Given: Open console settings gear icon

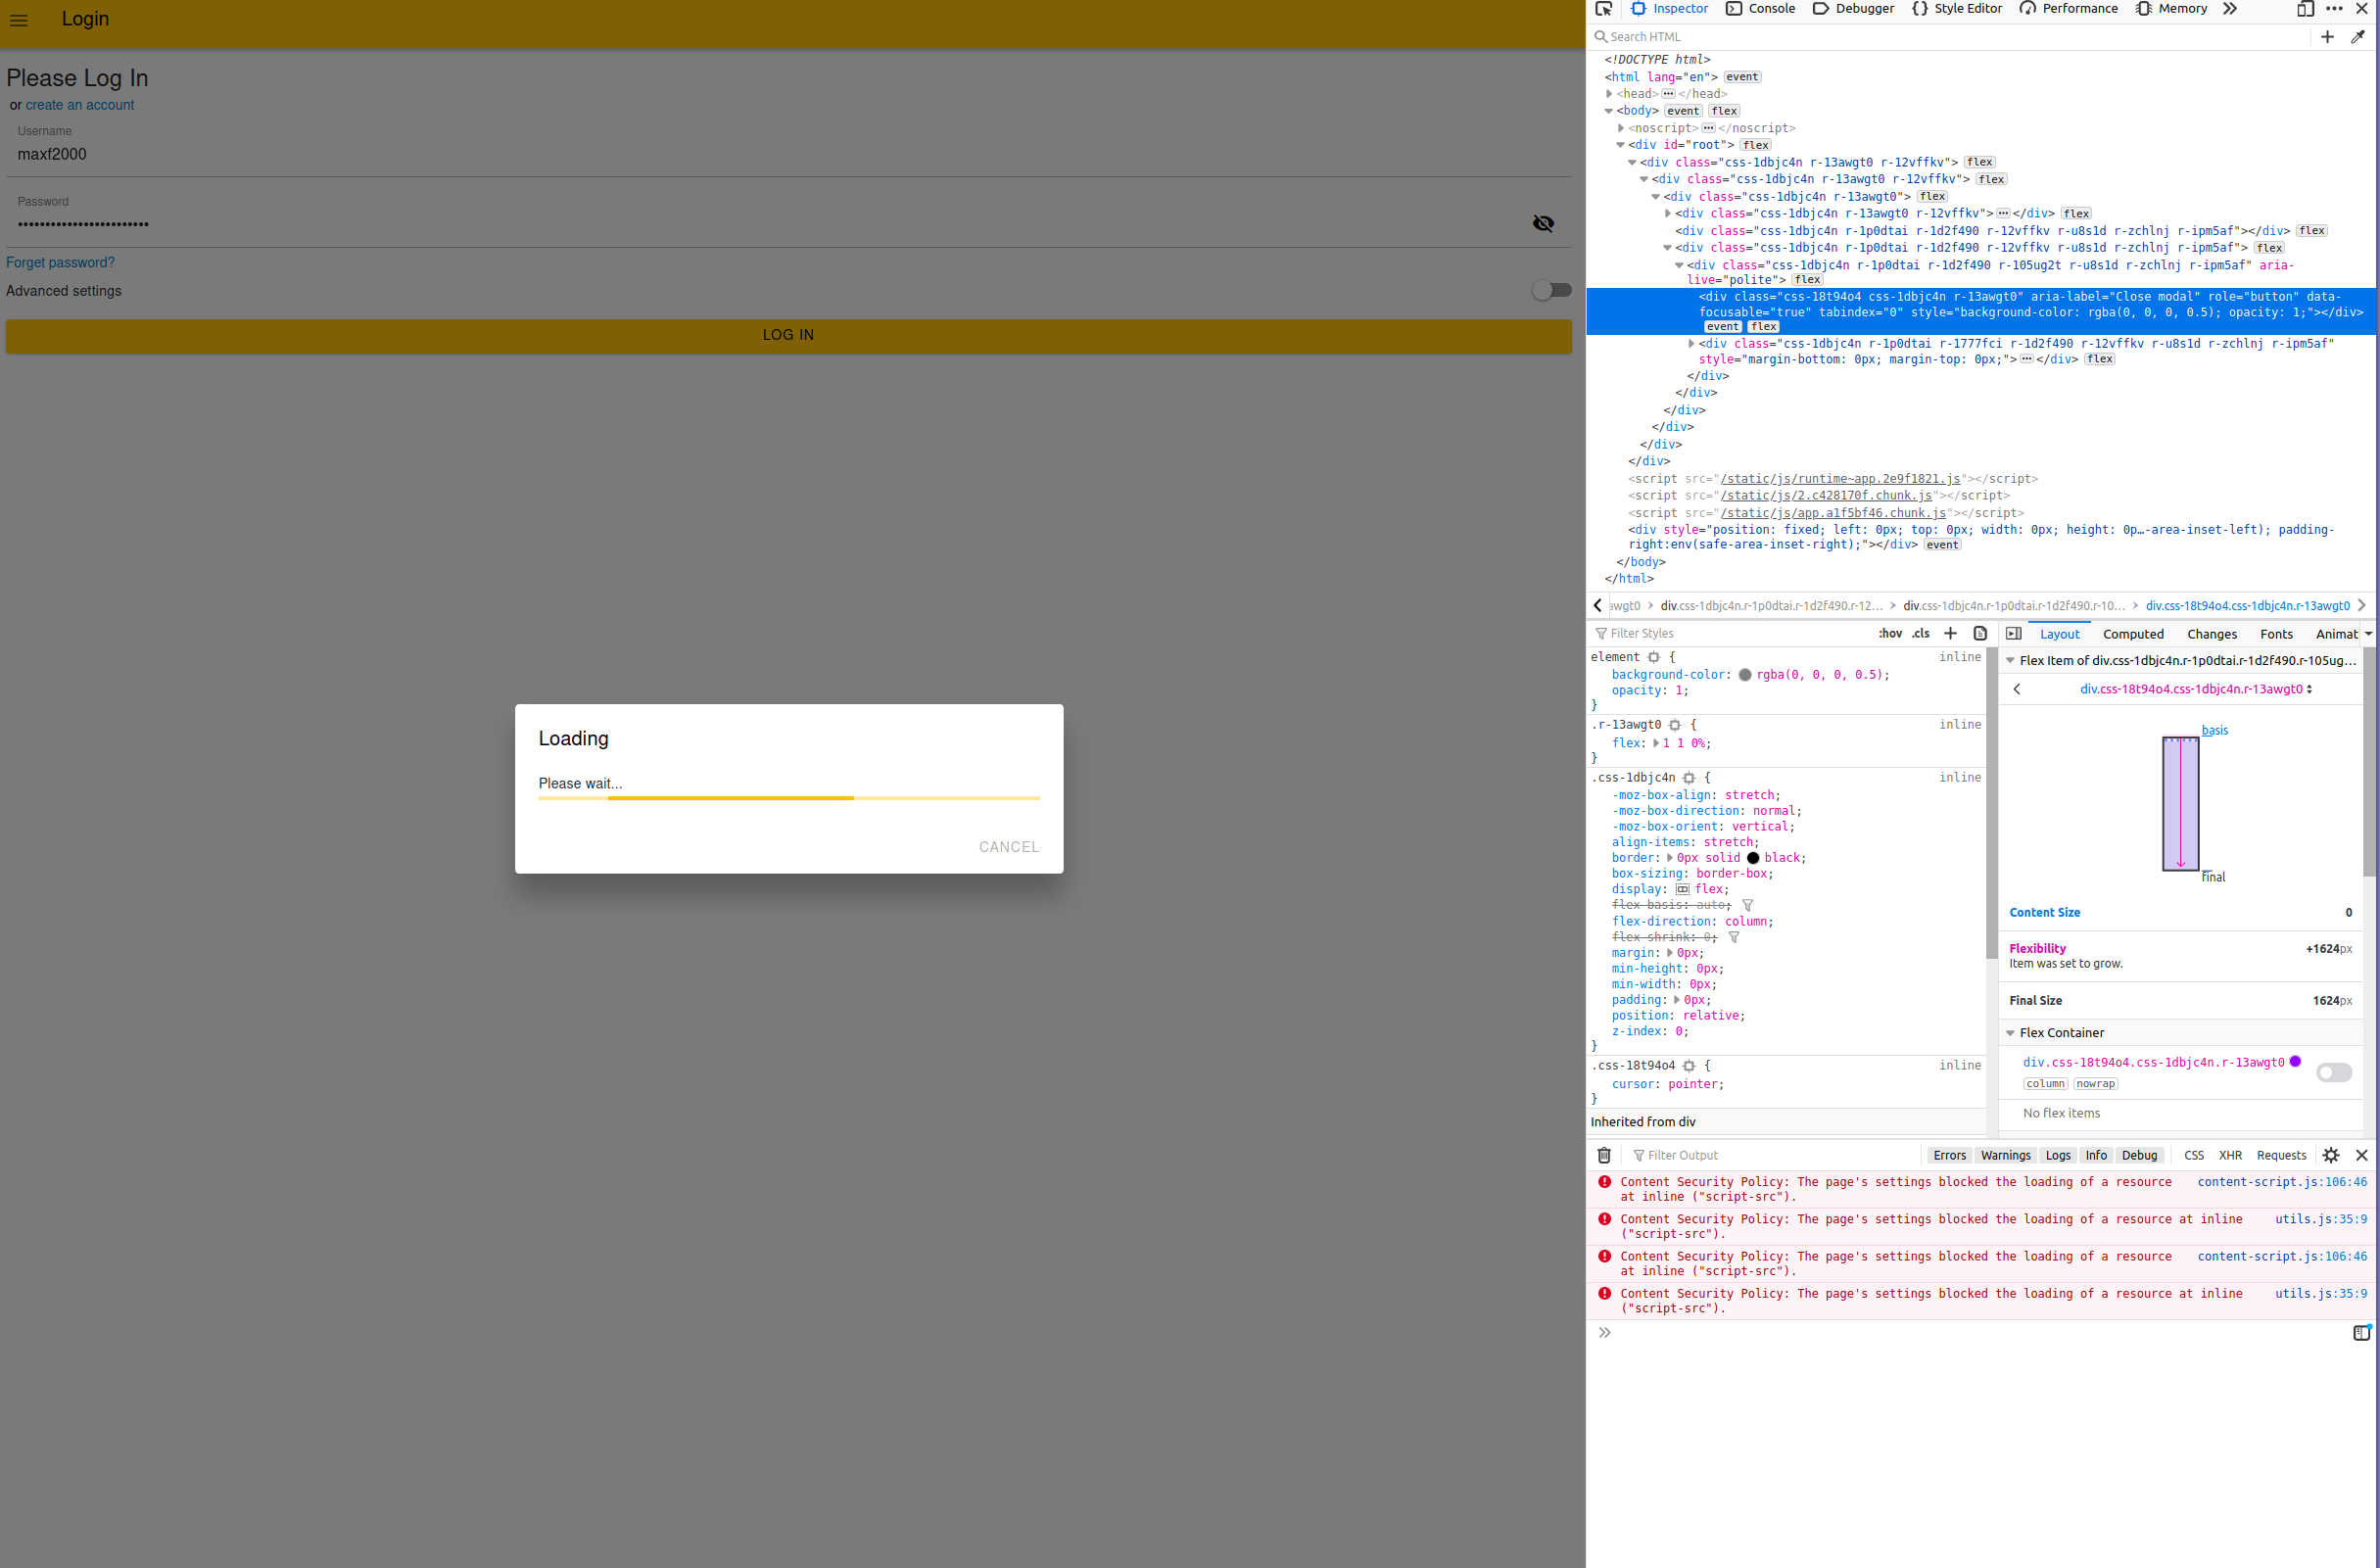Looking at the screenshot, I should [x=2331, y=1155].
